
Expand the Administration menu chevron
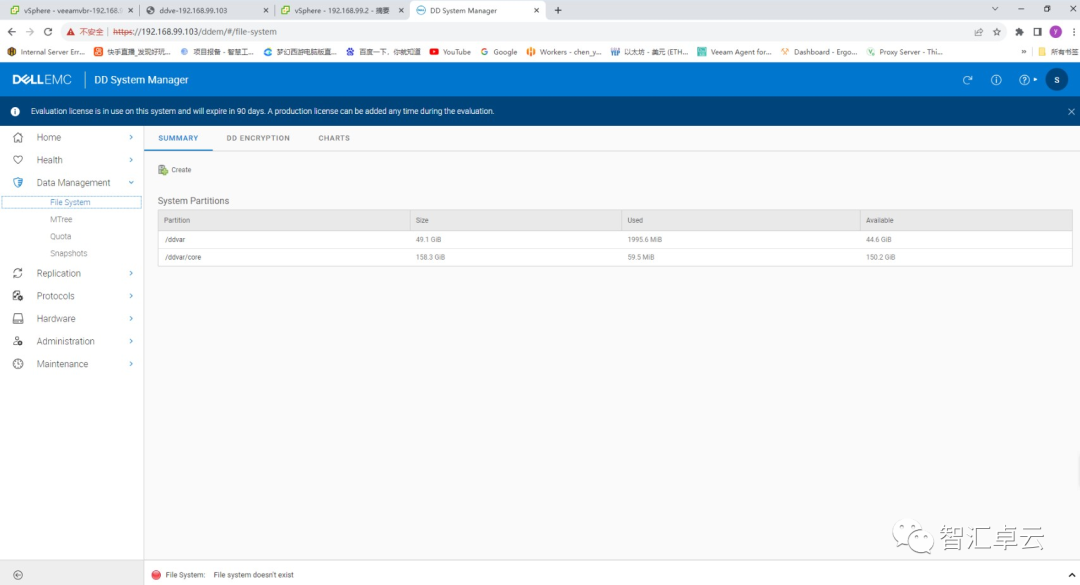131,341
